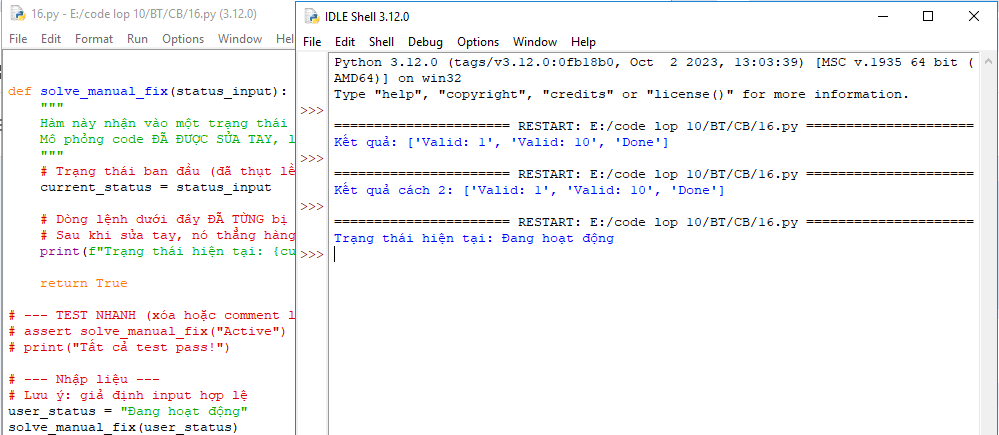Open the Format menu in the editor
Screen dimensions: 999x435
point(94,39)
